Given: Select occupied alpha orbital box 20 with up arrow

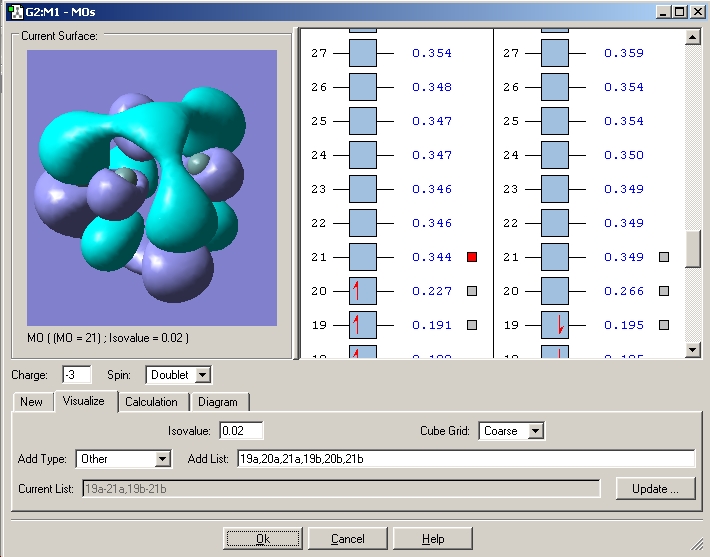Looking at the screenshot, I should click(363, 291).
